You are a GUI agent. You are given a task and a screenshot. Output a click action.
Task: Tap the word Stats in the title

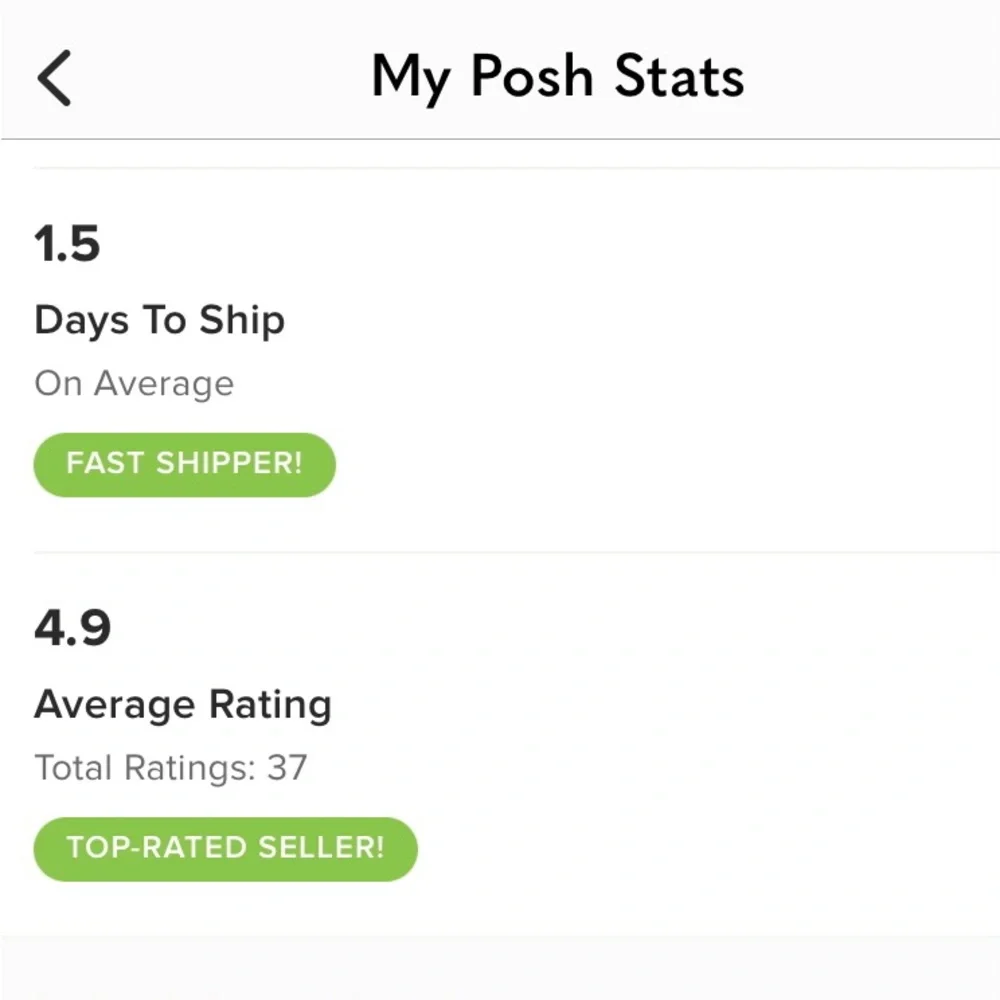point(679,78)
